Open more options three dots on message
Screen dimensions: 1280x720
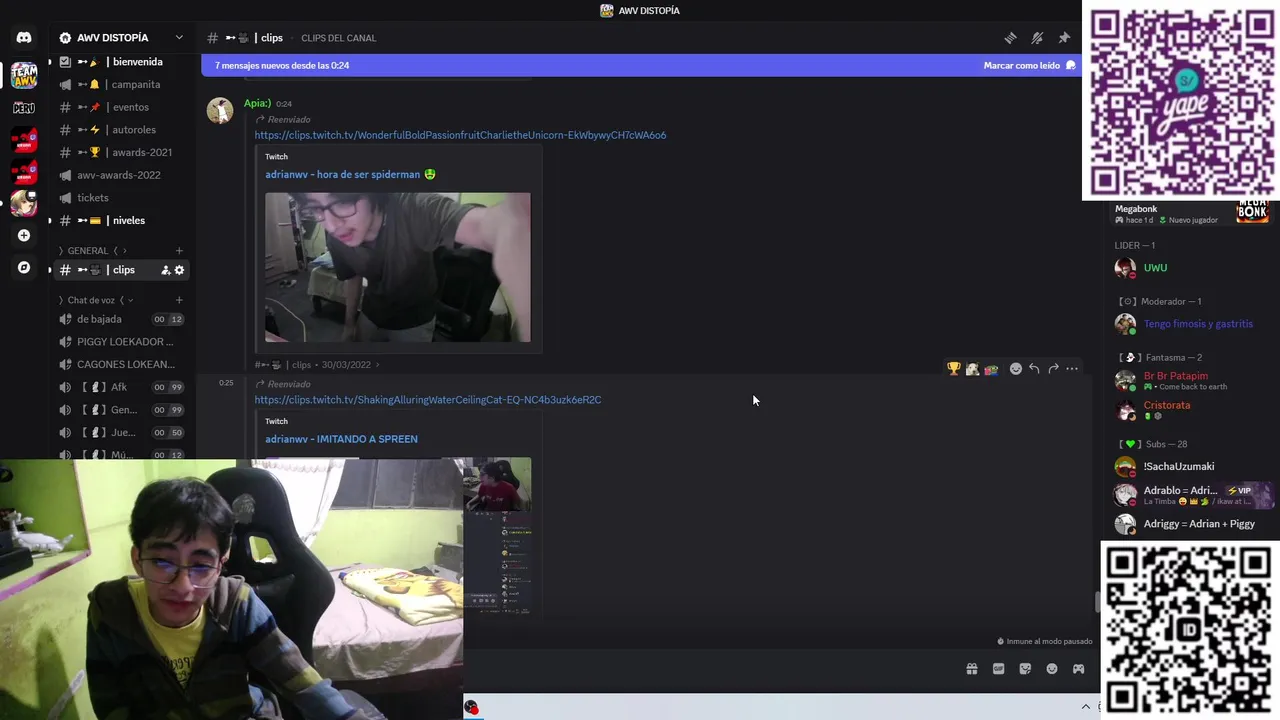pos(1072,369)
